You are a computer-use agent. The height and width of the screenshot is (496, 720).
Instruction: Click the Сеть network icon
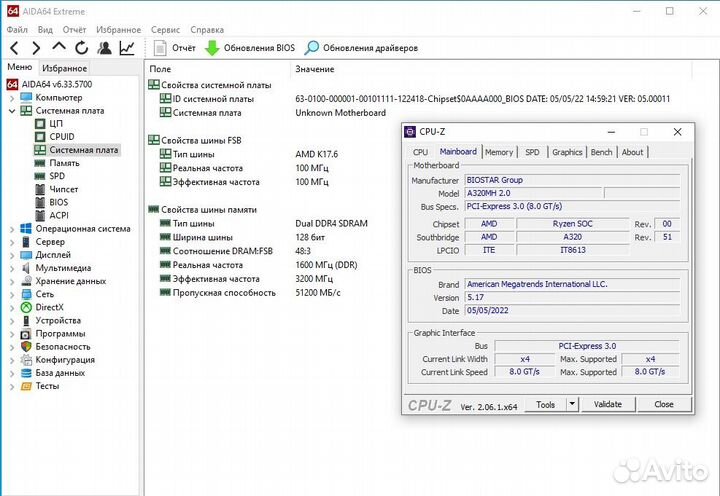pos(26,294)
